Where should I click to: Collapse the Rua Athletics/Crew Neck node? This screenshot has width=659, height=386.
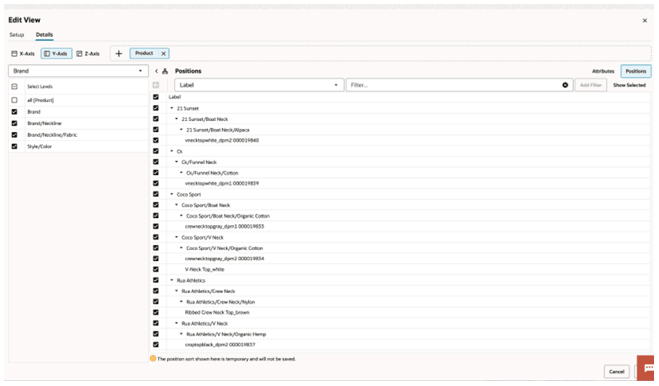[177, 291]
